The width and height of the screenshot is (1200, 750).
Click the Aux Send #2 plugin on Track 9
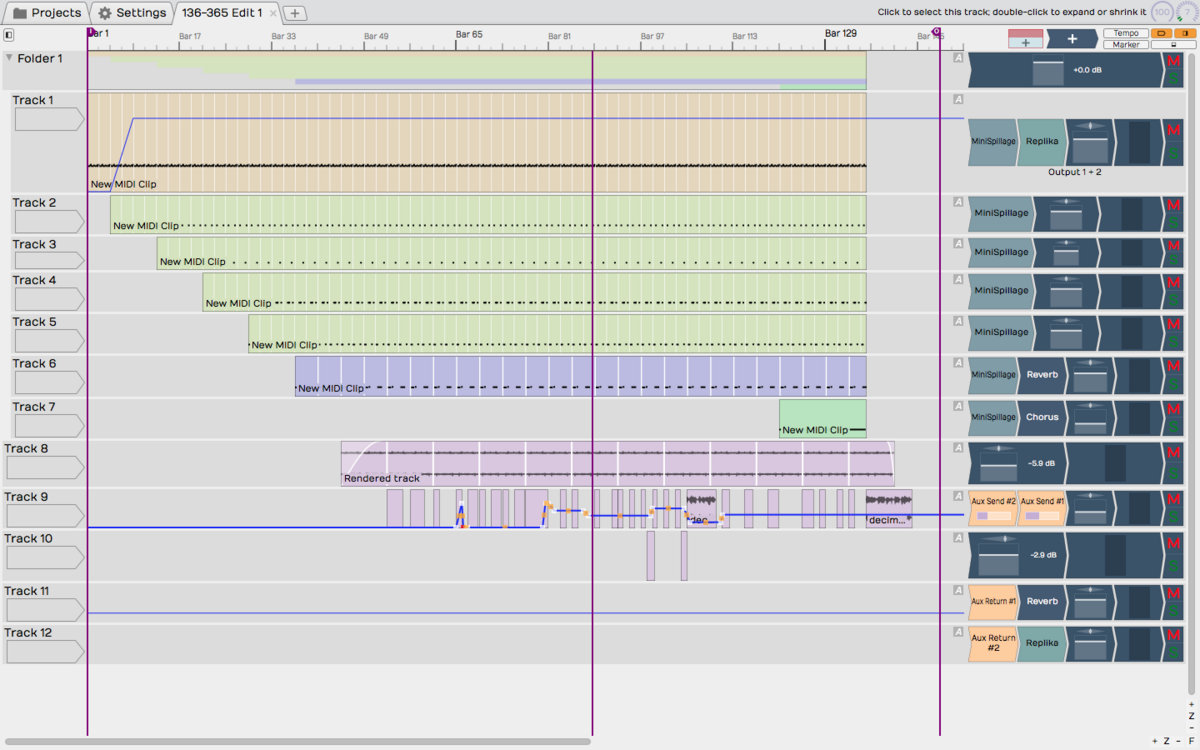(993, 506)
